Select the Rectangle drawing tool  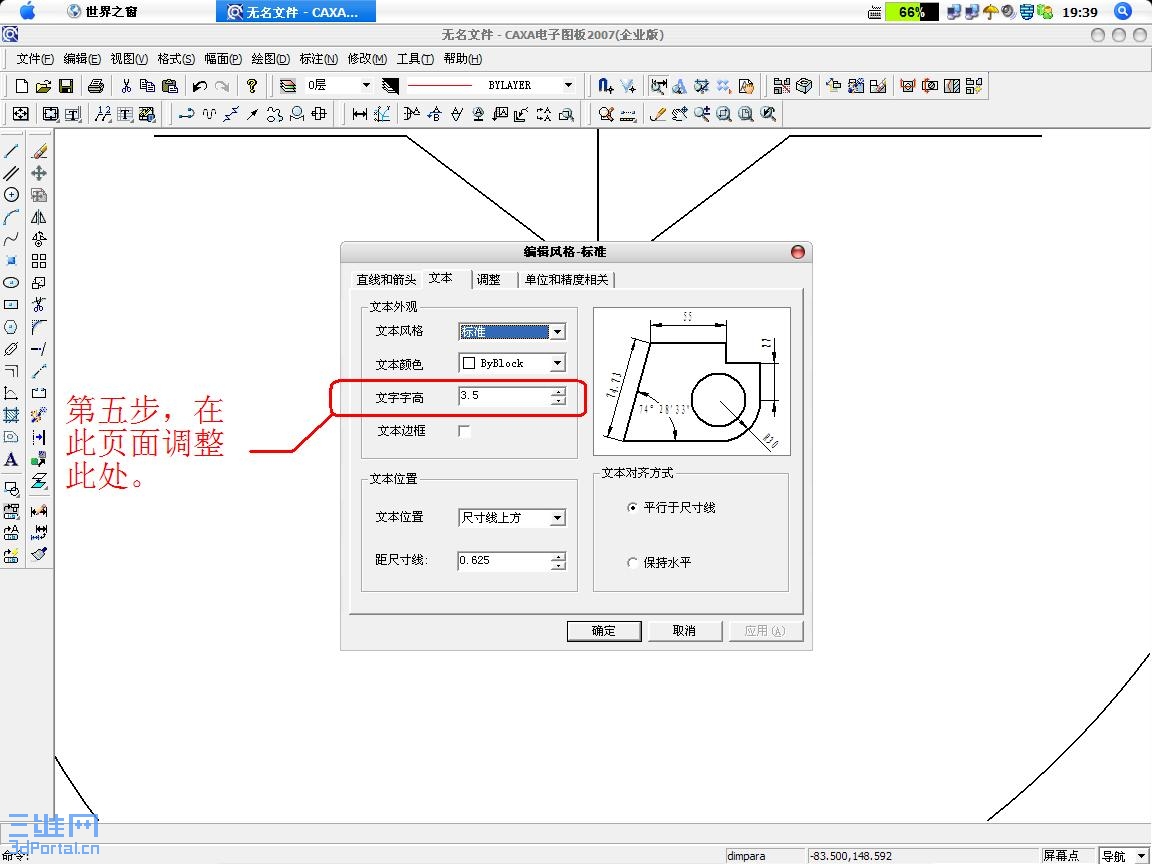11,304
